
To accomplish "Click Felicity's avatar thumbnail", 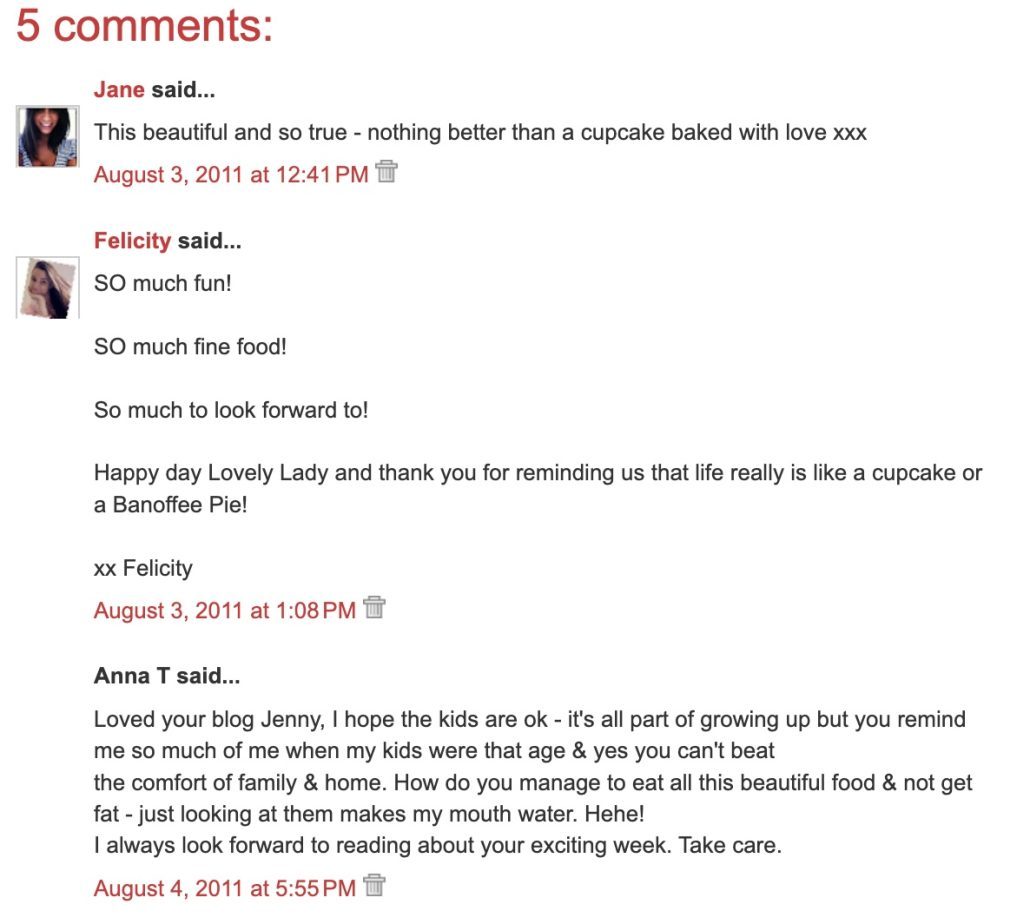I will click(47, 287).
